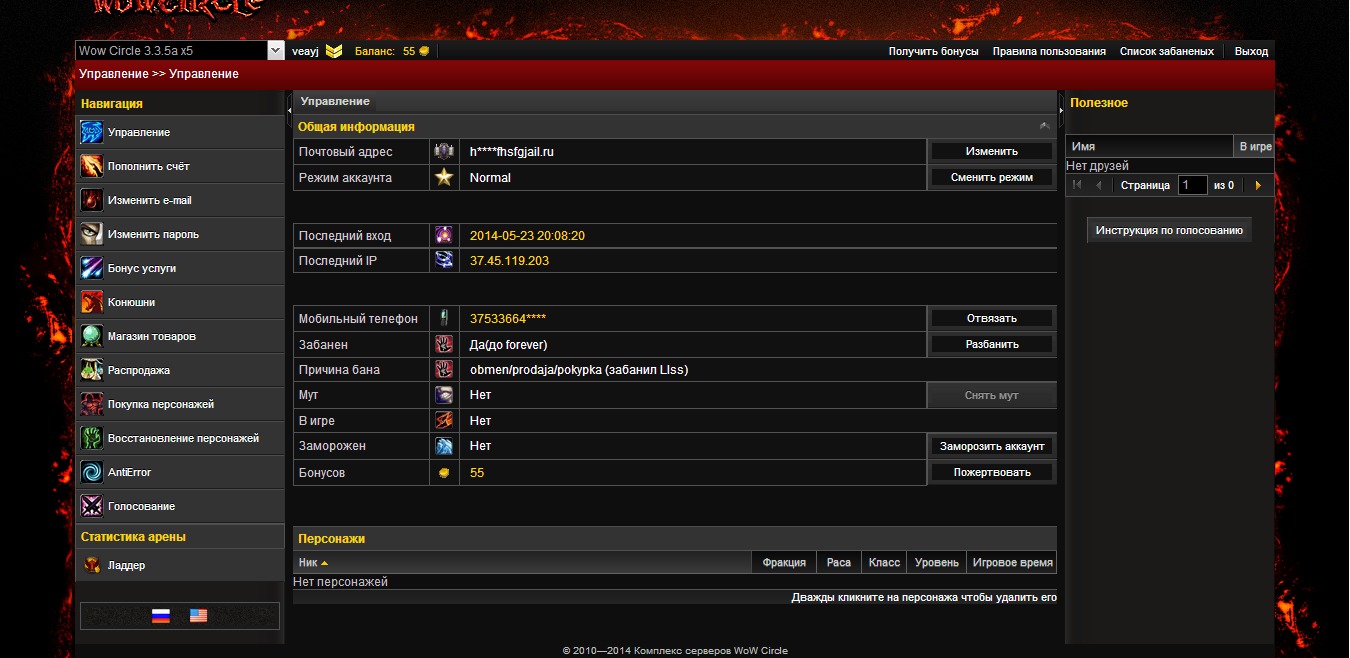
Task: Click the AntiError swirl icon
Action: (x=92, y=472)
